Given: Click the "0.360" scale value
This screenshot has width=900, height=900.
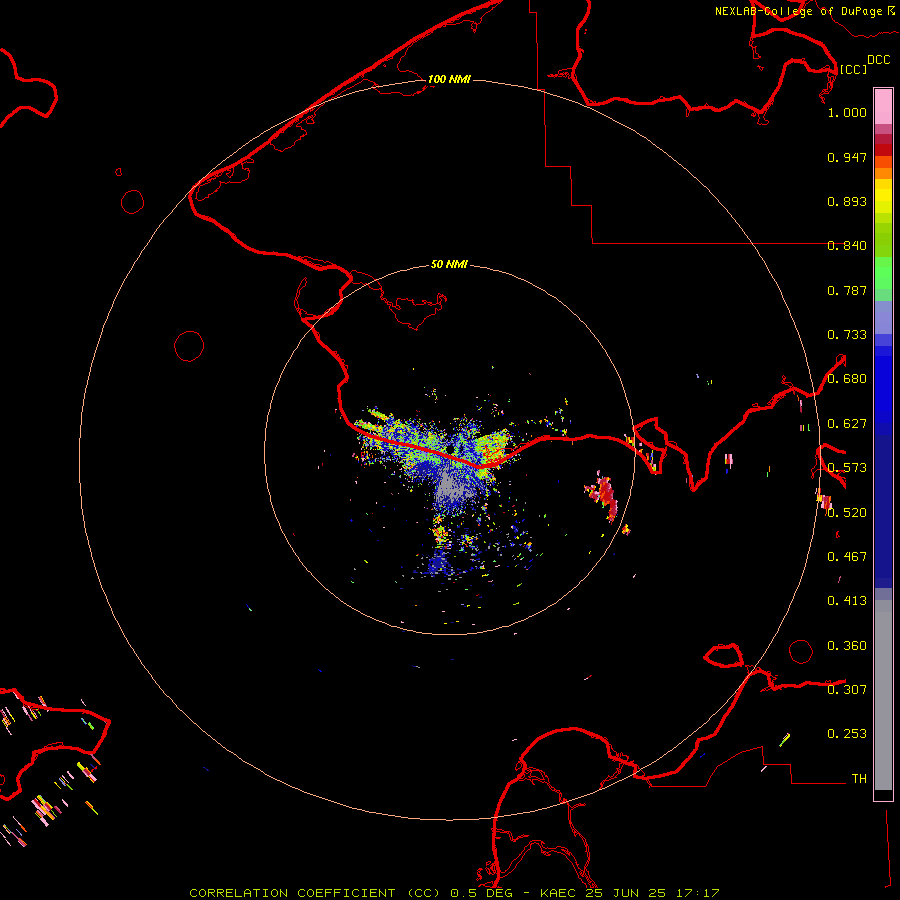Looking at the screenshot, I should (x=847, y=646).
